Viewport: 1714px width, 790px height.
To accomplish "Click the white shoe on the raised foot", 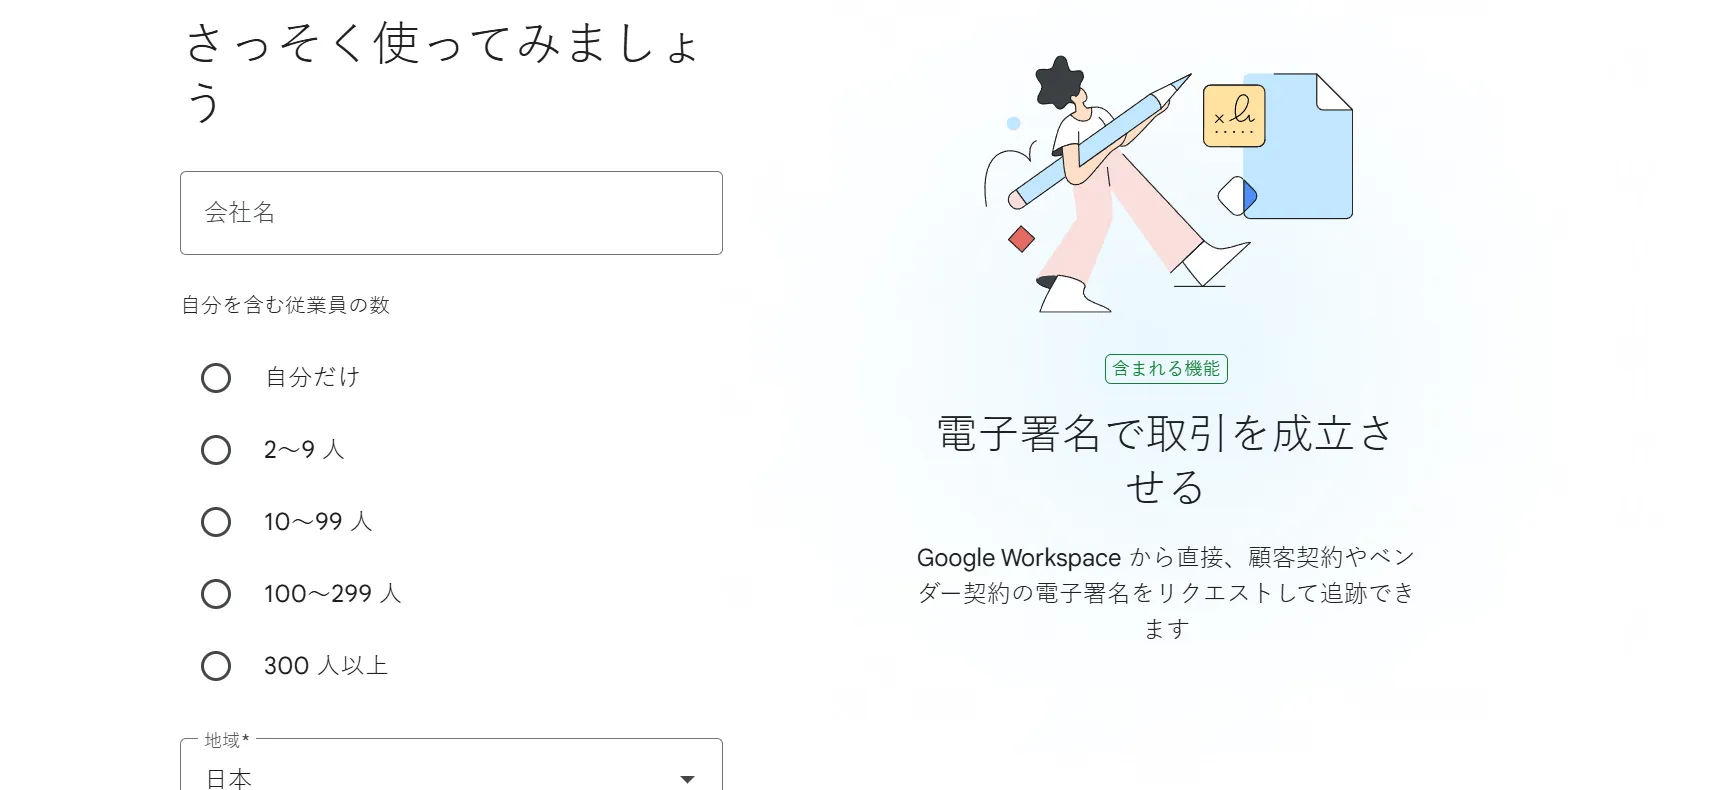I will point(1213,263).
